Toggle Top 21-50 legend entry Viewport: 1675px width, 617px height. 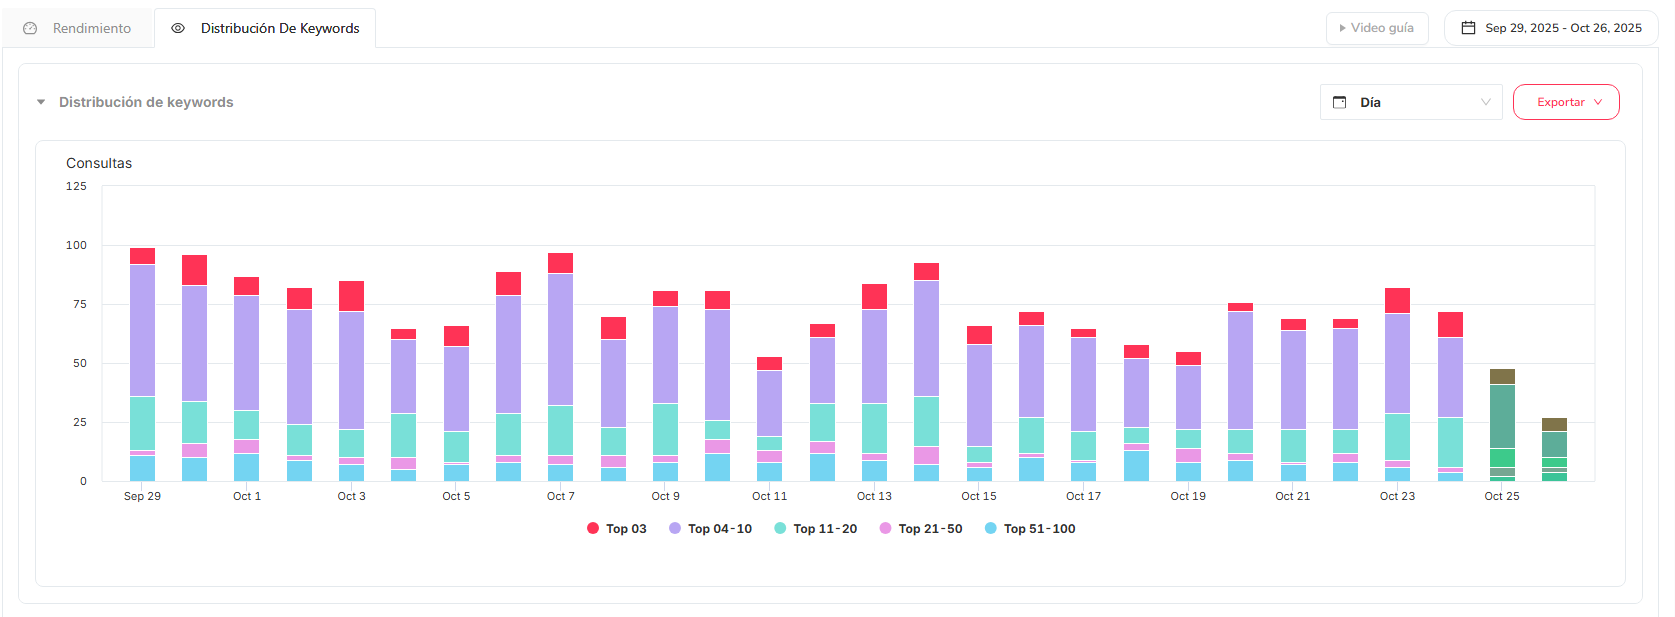click(920, 529)
